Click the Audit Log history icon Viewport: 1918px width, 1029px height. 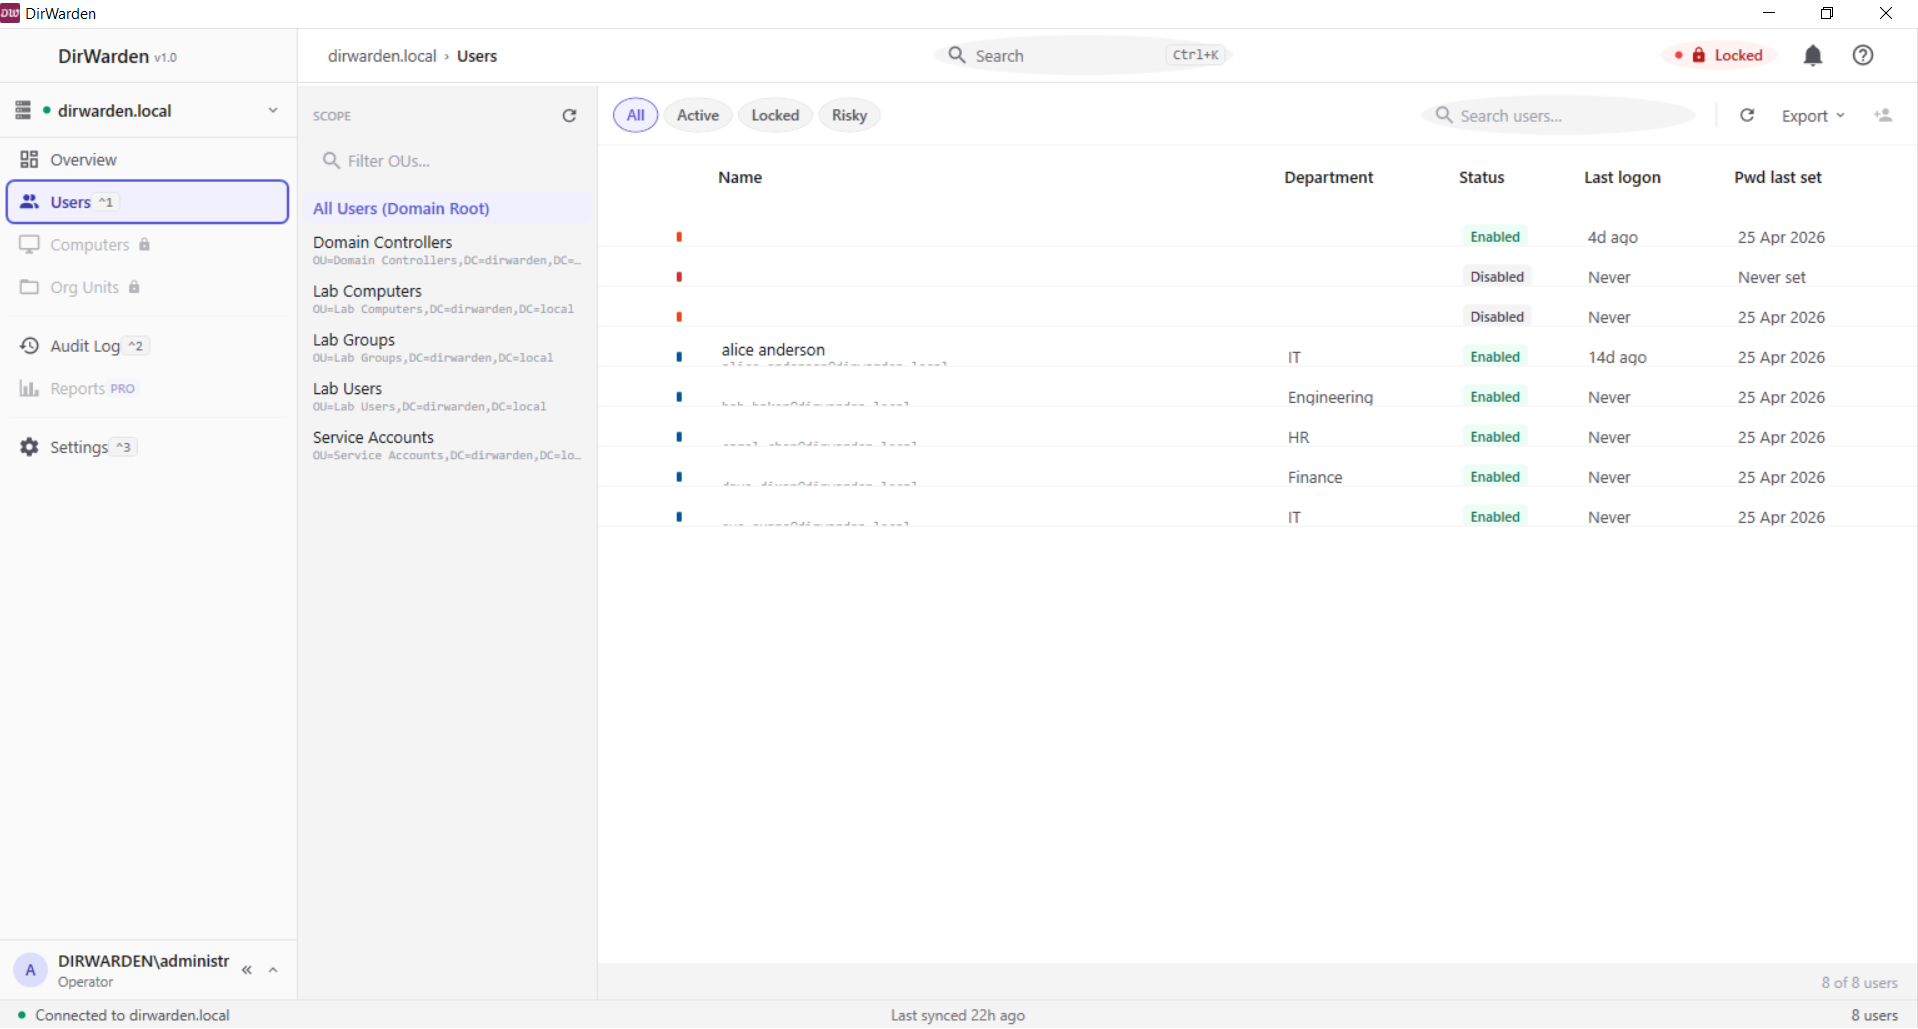click(29, 346)
